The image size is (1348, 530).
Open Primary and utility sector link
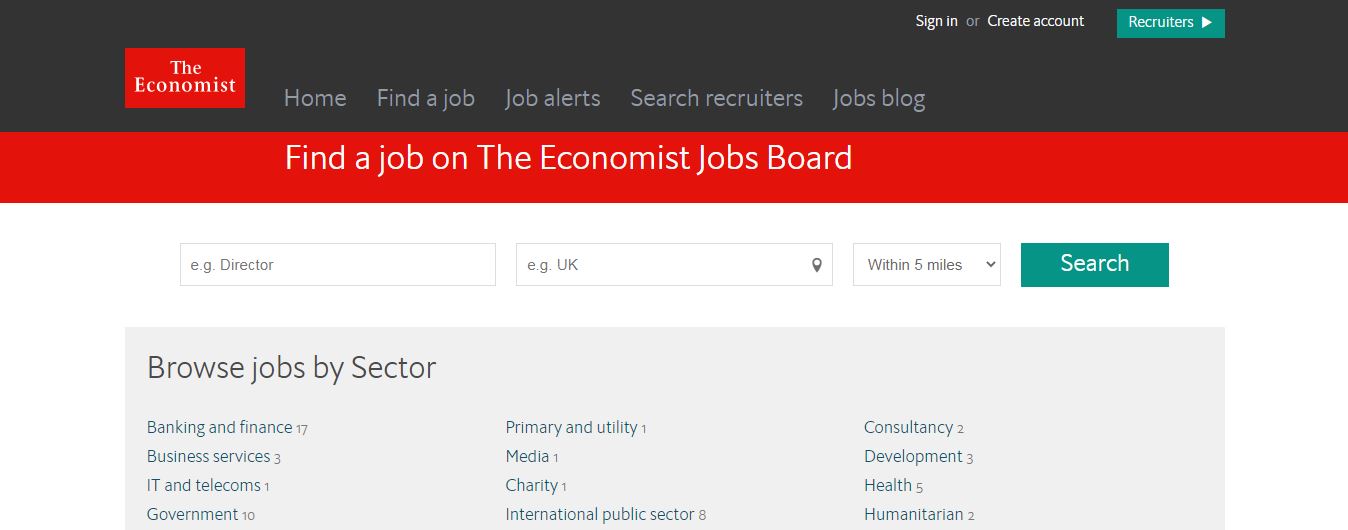[x=571, y=427]
